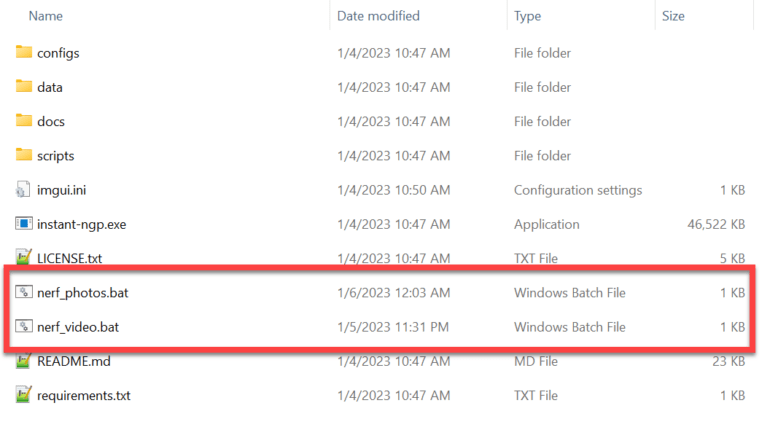Select the data folder icon
The image size is (770, 427).
pos(24,87)
